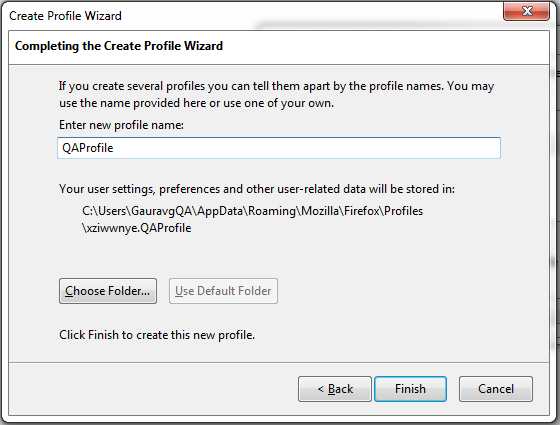Click the profile path ending in \Firefox\Profiles

(x=252, y=211)
